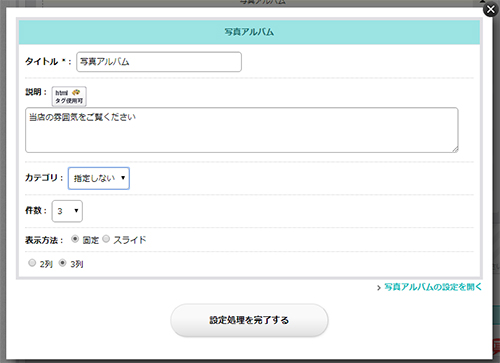Focus the タイトル input field
500x363 pixels.
click(159, 62)
